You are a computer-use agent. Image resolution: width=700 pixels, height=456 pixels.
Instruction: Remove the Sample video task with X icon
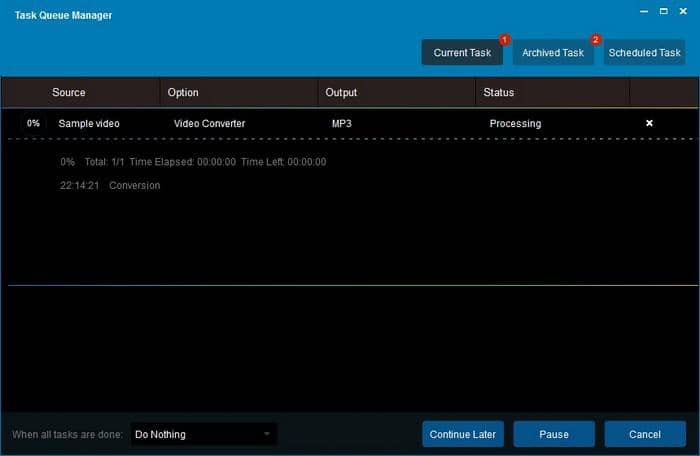(x=649, y=123)
